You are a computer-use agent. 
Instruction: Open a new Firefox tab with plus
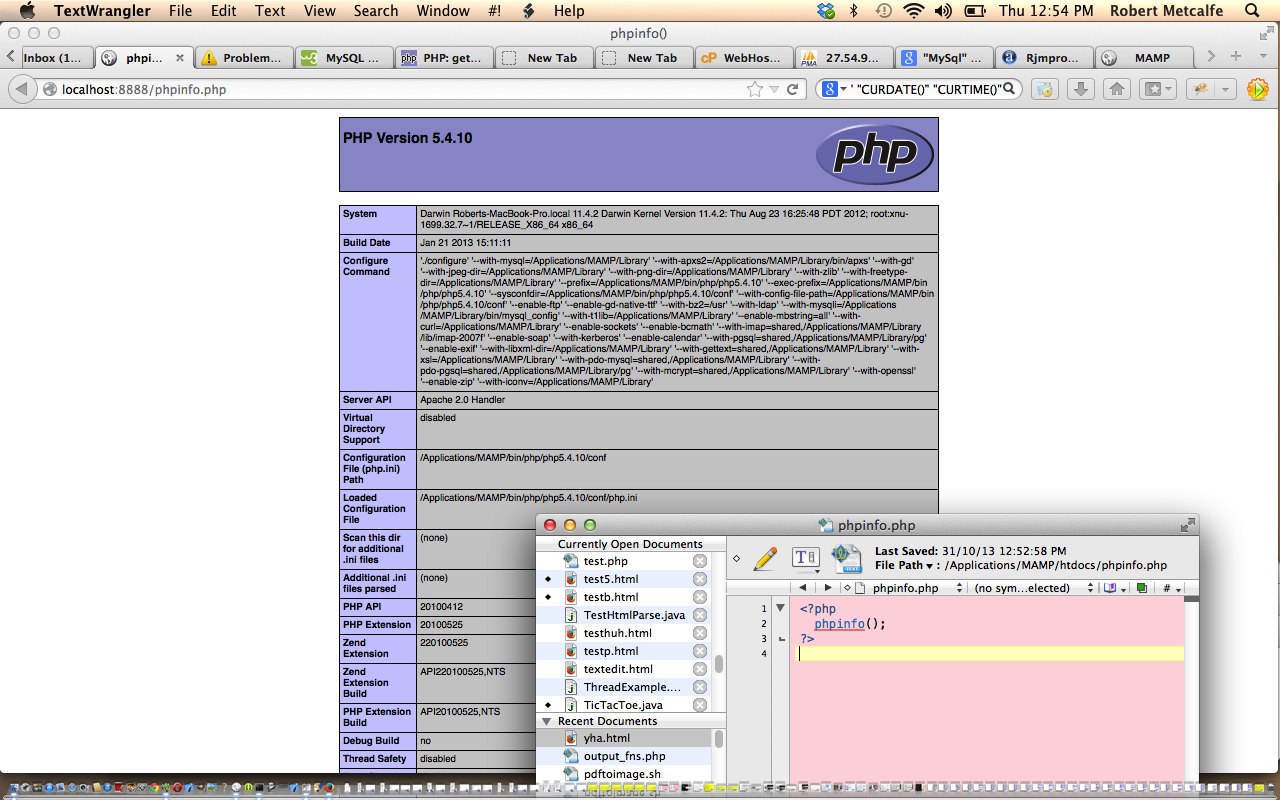pyautogui.click(x=1237, y=56)
